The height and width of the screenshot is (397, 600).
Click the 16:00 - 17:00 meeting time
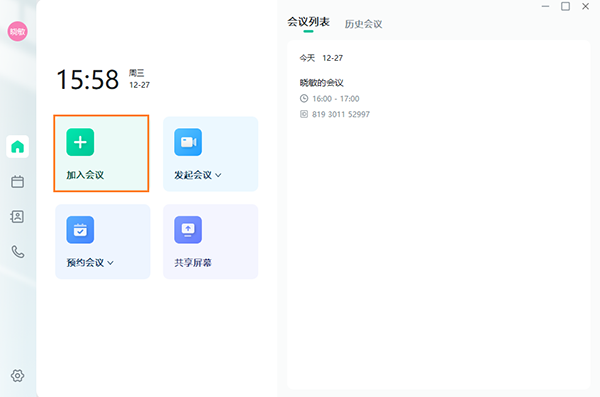(x=336, y=99)
